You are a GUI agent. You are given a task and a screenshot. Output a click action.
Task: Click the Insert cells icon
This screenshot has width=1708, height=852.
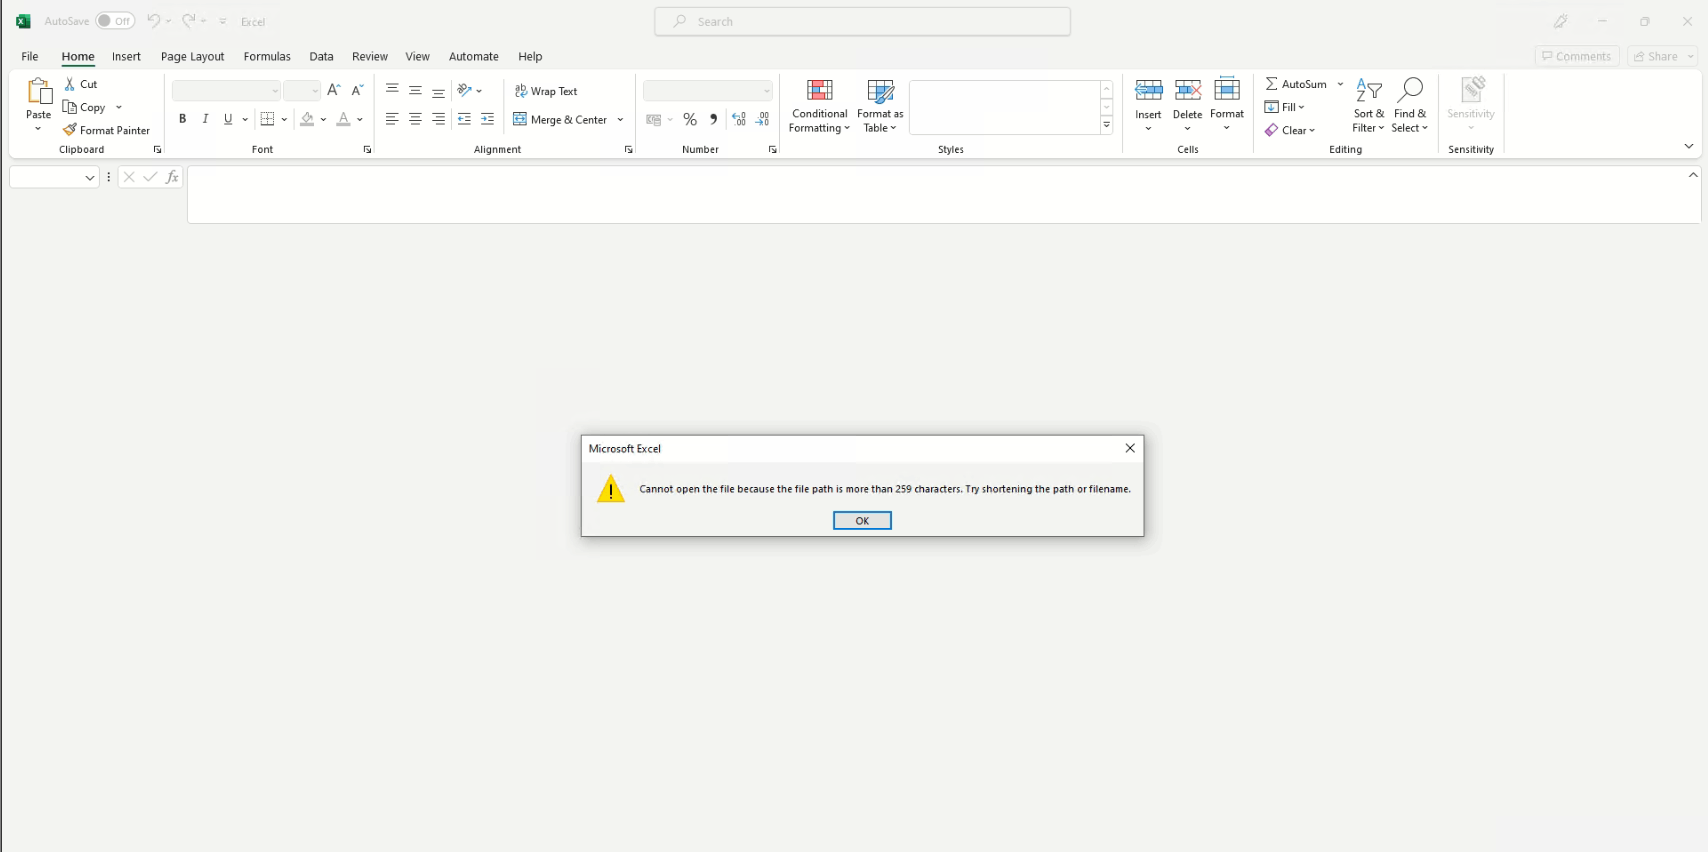point(1148,90)
